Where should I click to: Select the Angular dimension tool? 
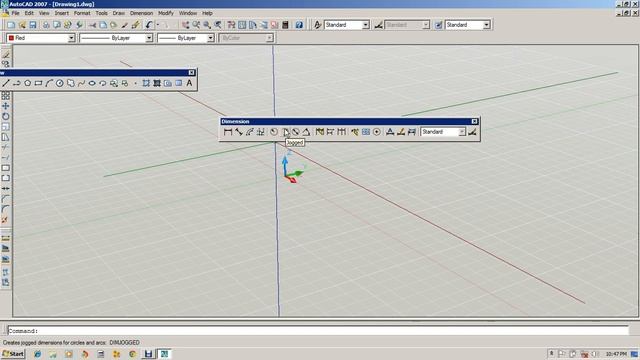click(x=306, y=132)
